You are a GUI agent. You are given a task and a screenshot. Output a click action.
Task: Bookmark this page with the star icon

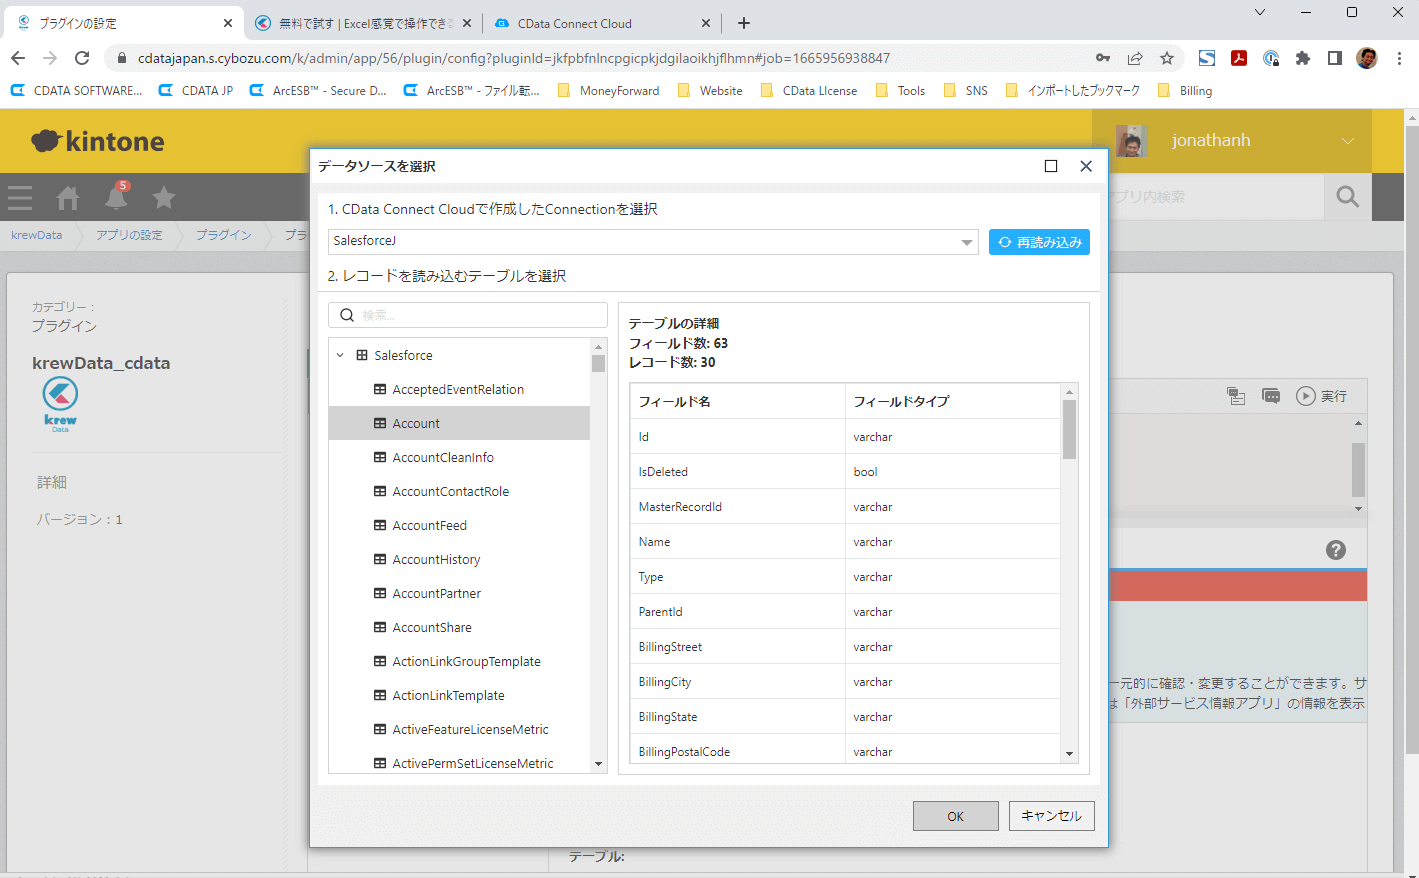(1166, 58)
